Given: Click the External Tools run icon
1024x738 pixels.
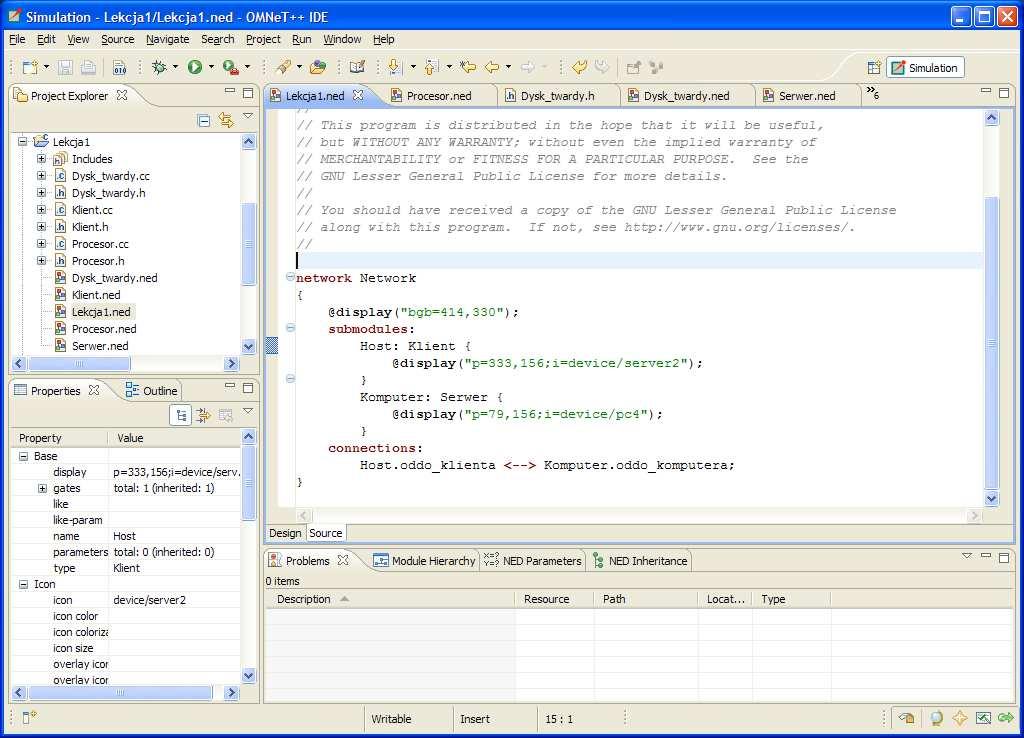Looking at the screenshot, I should pyautogui.click(x=230, y=67).
